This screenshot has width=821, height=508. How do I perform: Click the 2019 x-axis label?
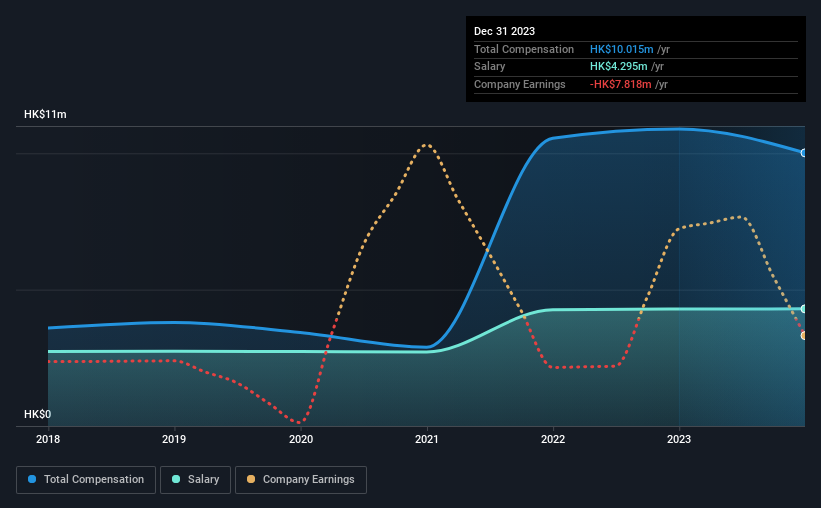174,439
